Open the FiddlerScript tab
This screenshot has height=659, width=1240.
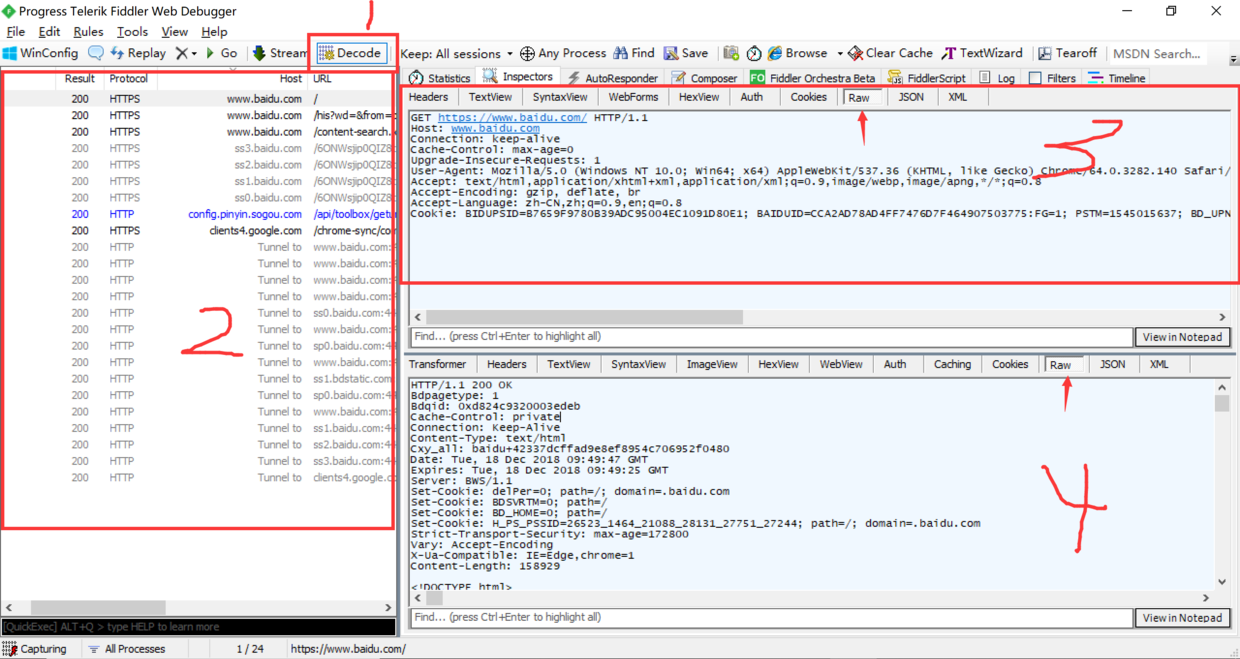[x=927, y=78]
